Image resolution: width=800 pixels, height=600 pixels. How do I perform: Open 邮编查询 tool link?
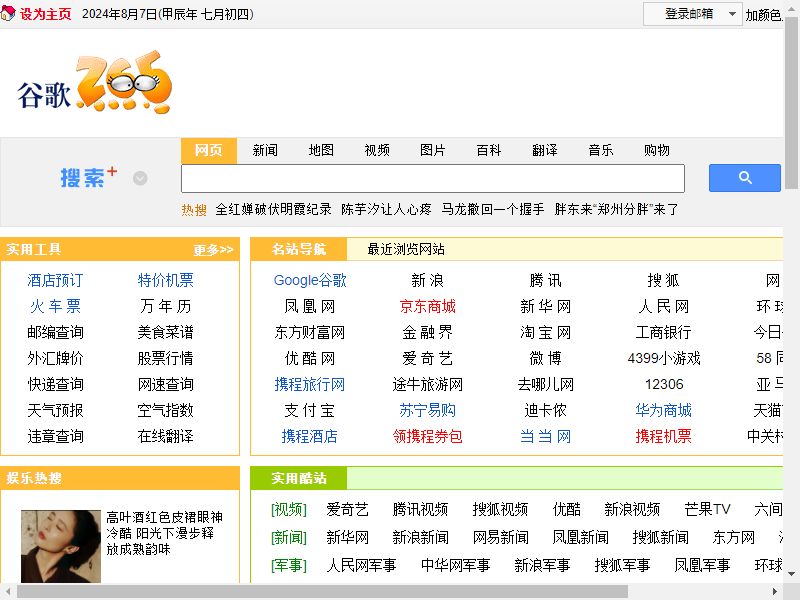55,332
